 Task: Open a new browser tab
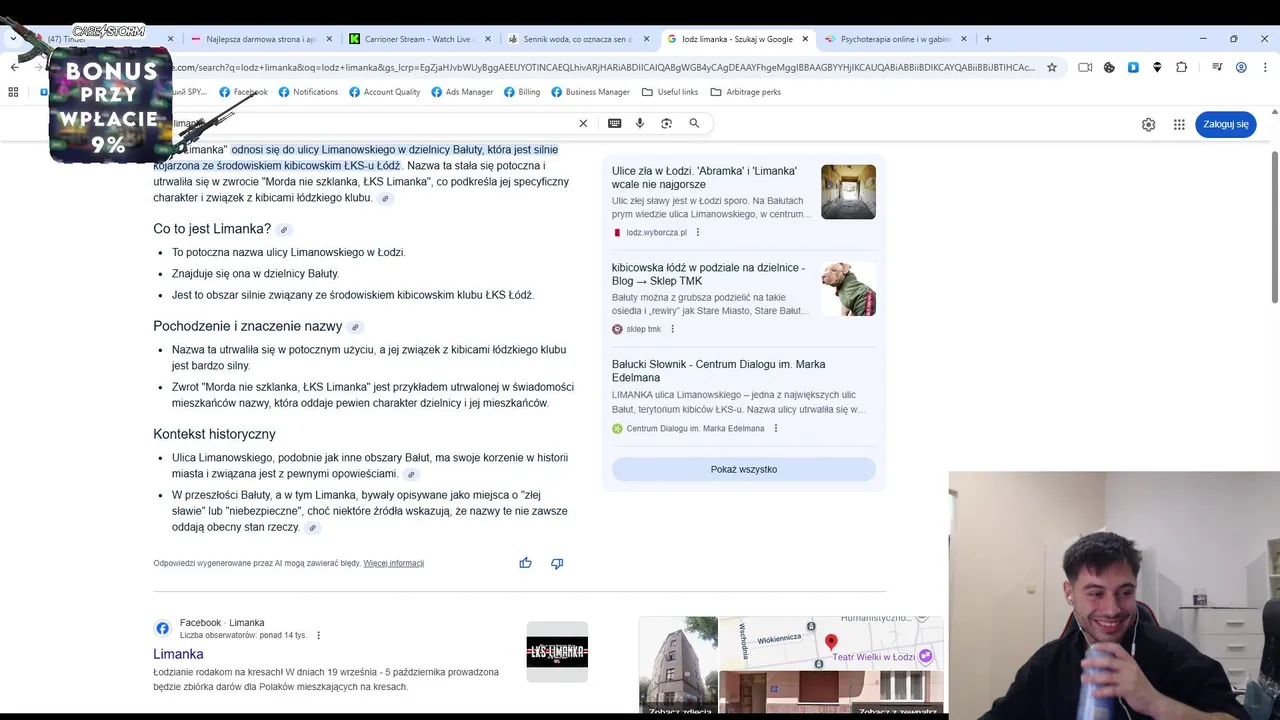(x=988, y=39)
